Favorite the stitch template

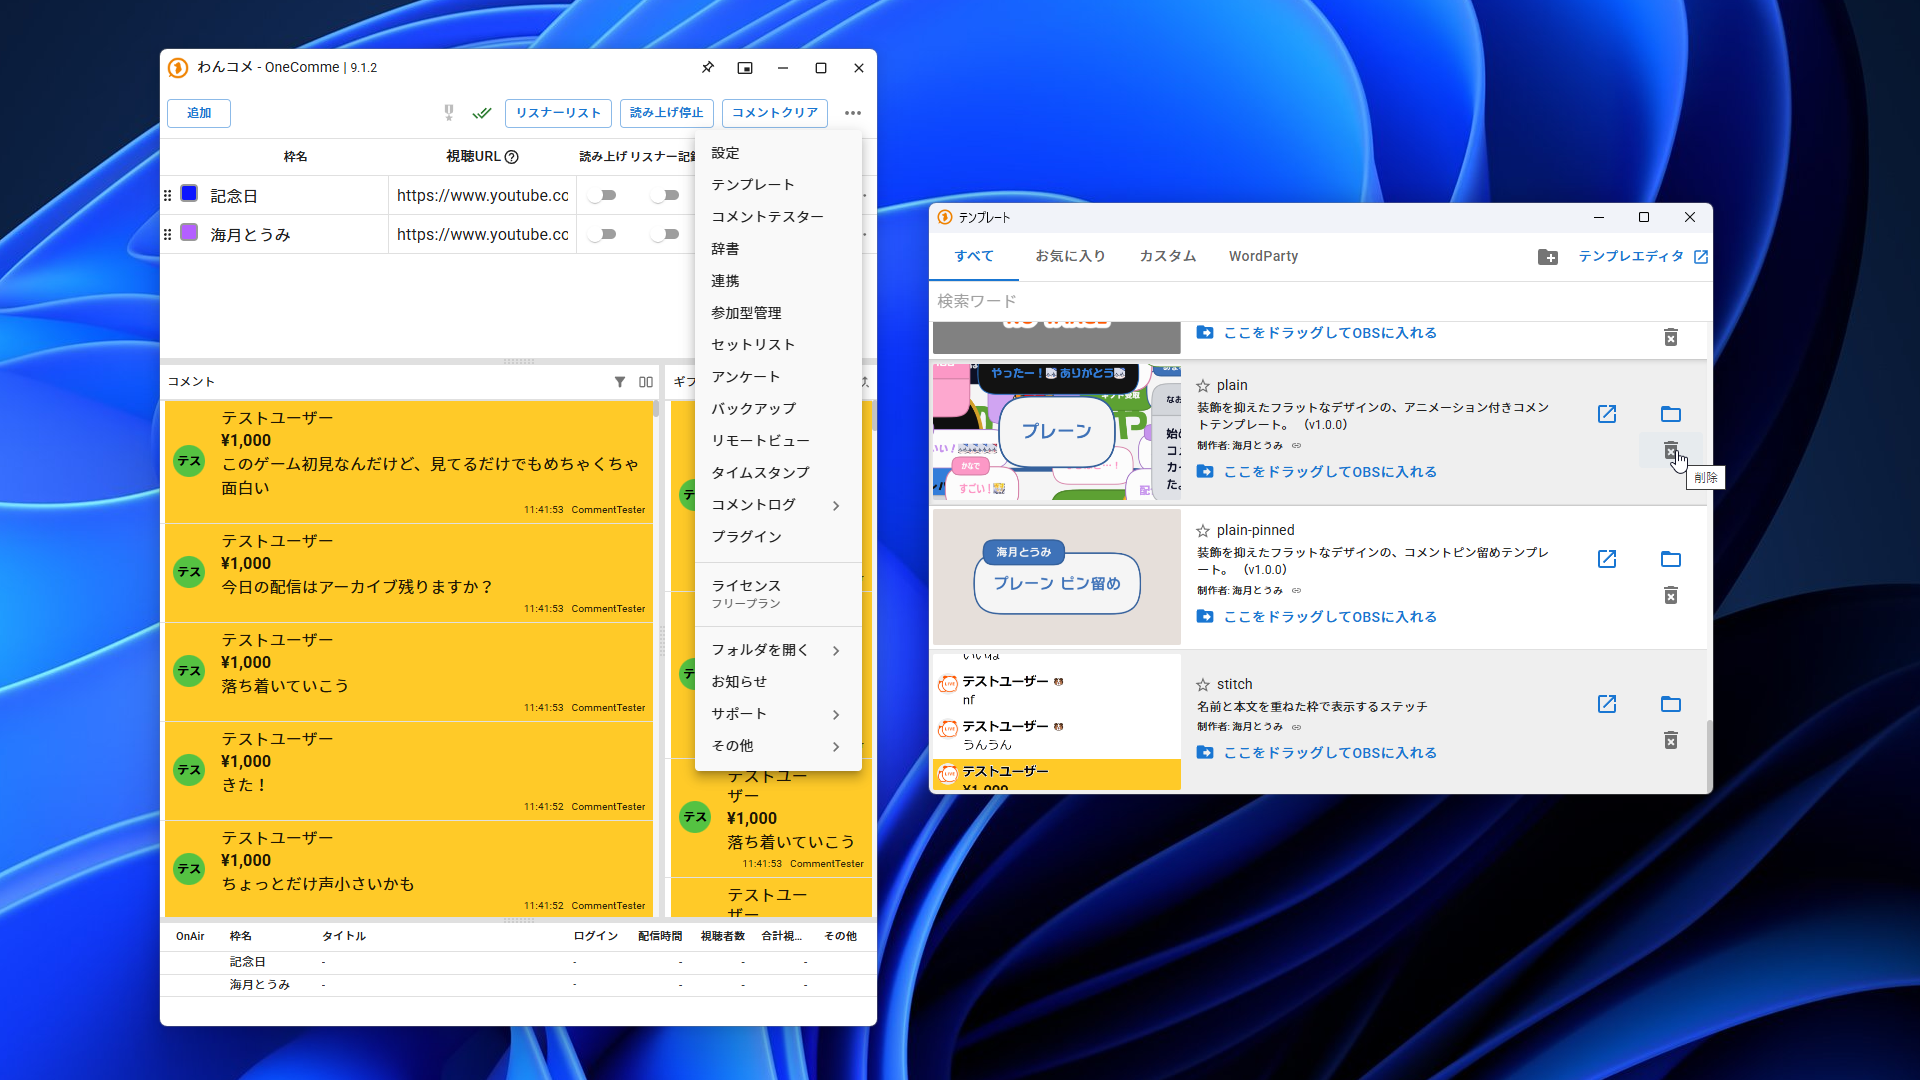click(1203, 685)
